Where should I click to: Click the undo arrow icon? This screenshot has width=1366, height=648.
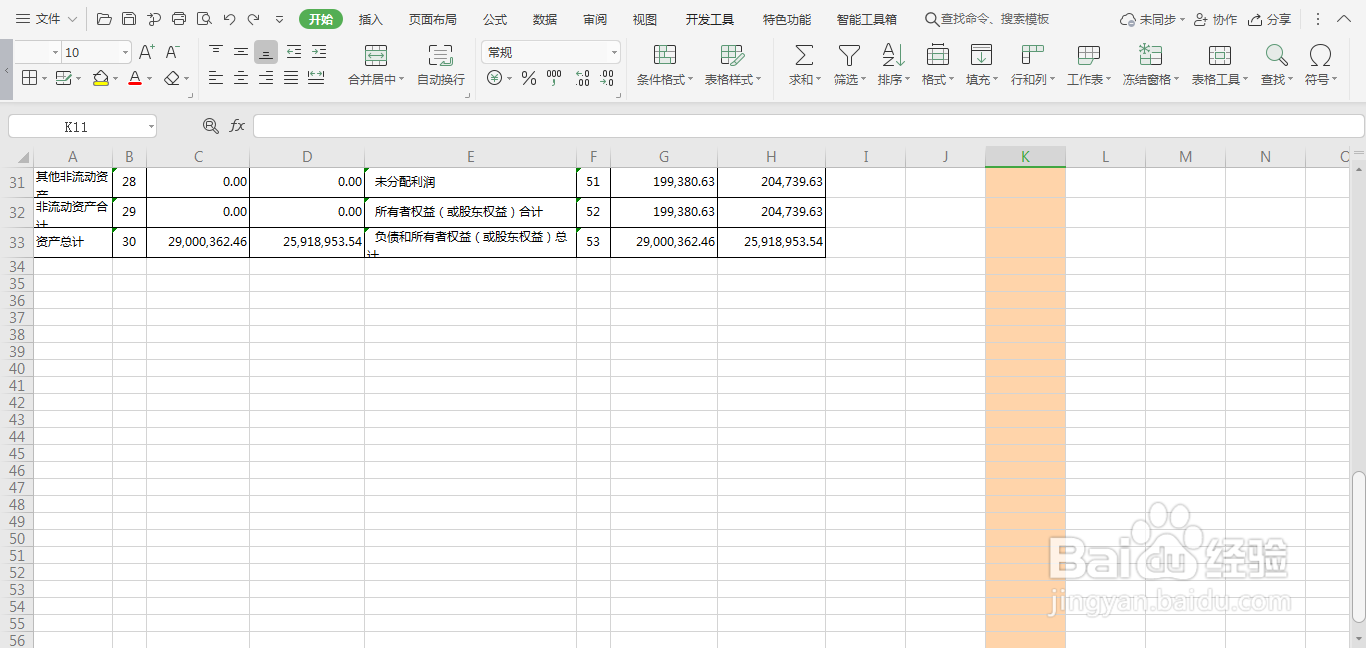pos(229,19)
